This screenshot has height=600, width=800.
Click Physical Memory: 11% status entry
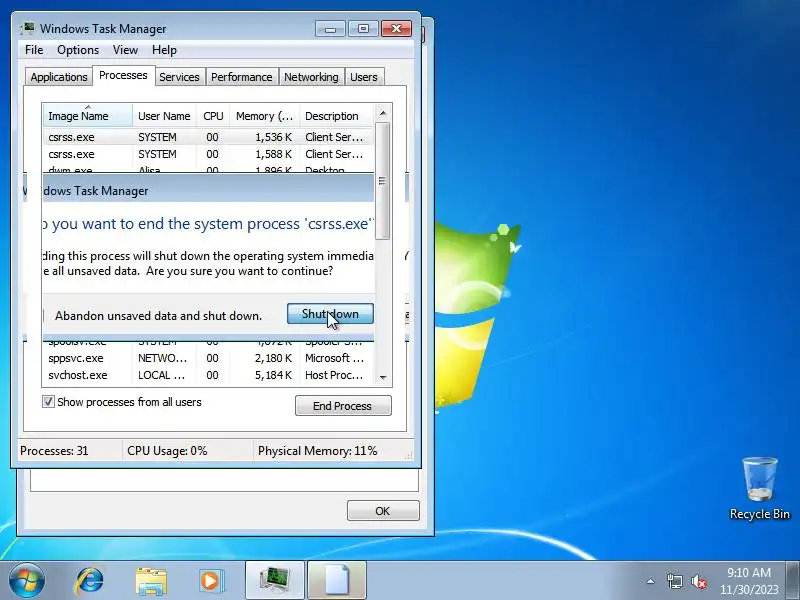click(317, 451)
